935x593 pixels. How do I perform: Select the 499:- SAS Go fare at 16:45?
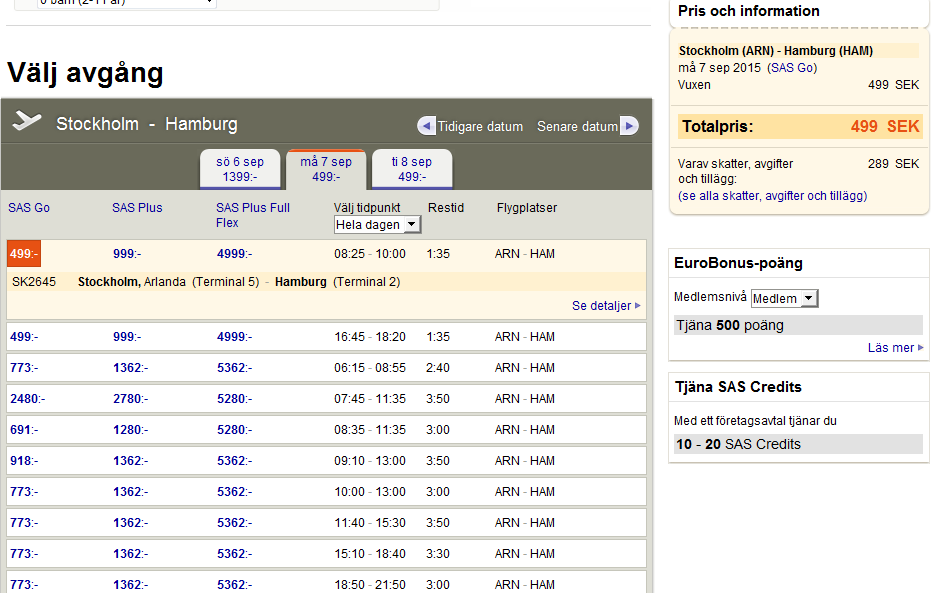coord(24,336)
